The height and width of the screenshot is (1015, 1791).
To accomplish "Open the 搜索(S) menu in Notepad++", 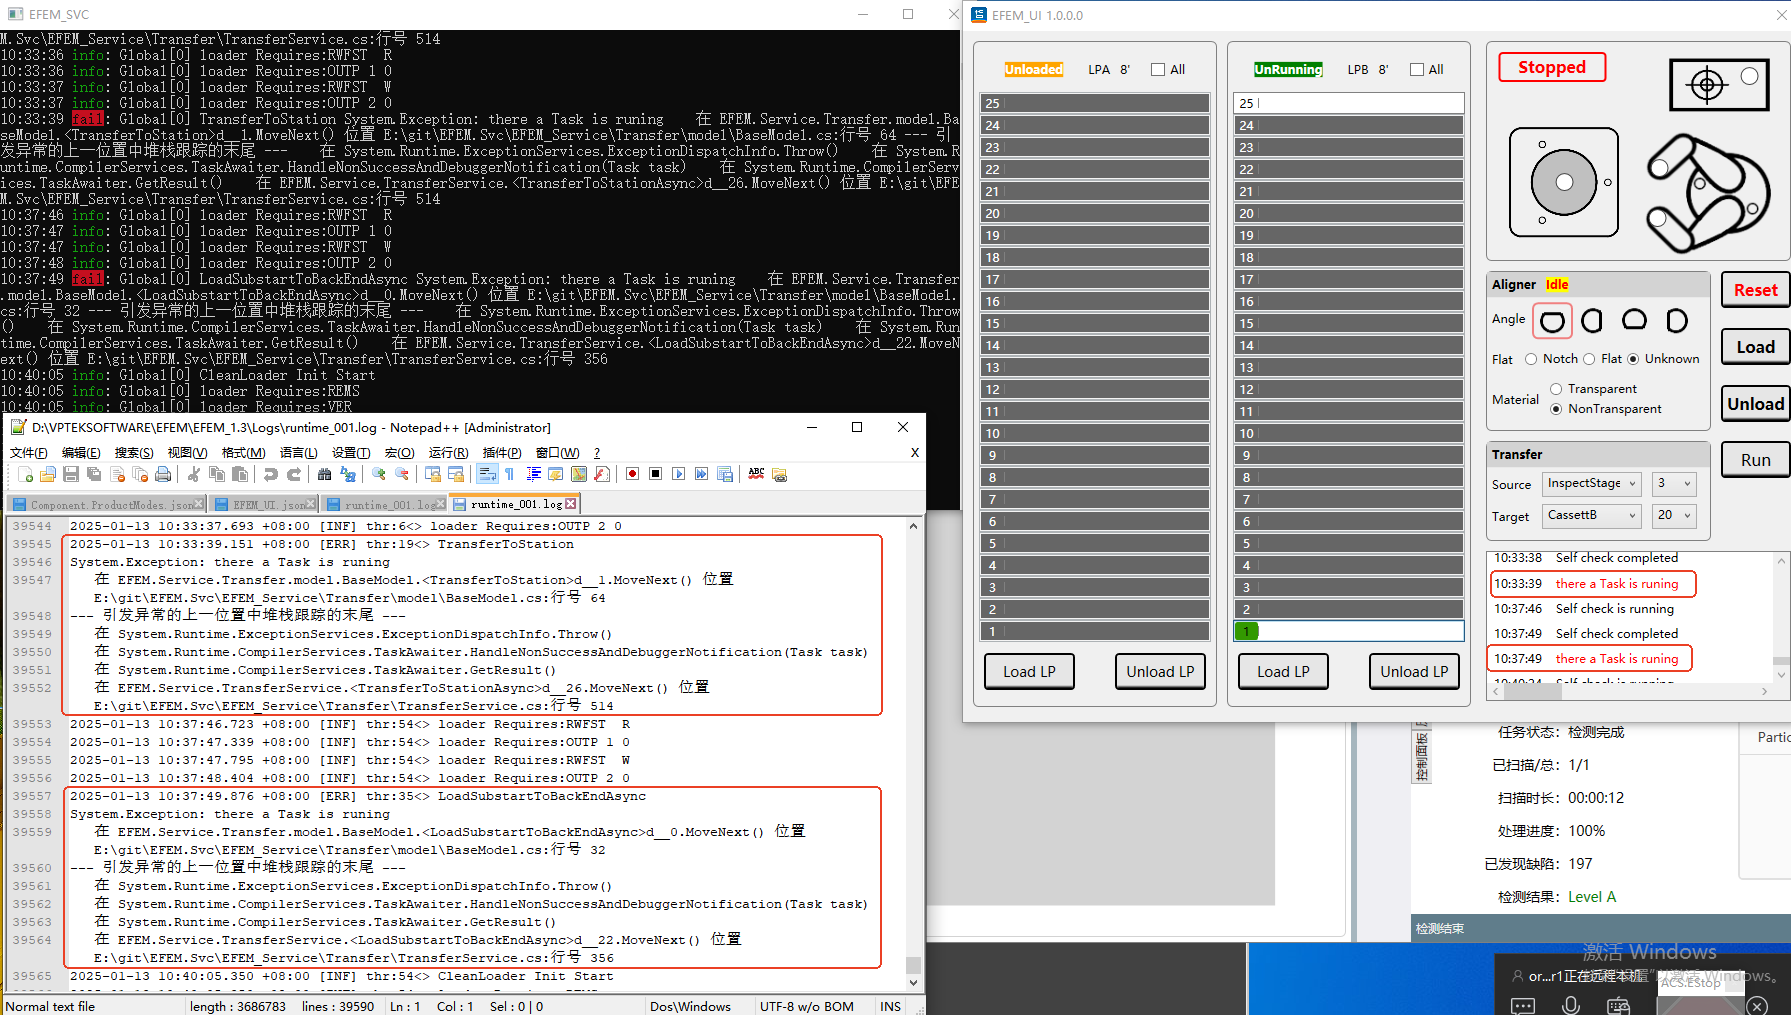I will 134,453.
